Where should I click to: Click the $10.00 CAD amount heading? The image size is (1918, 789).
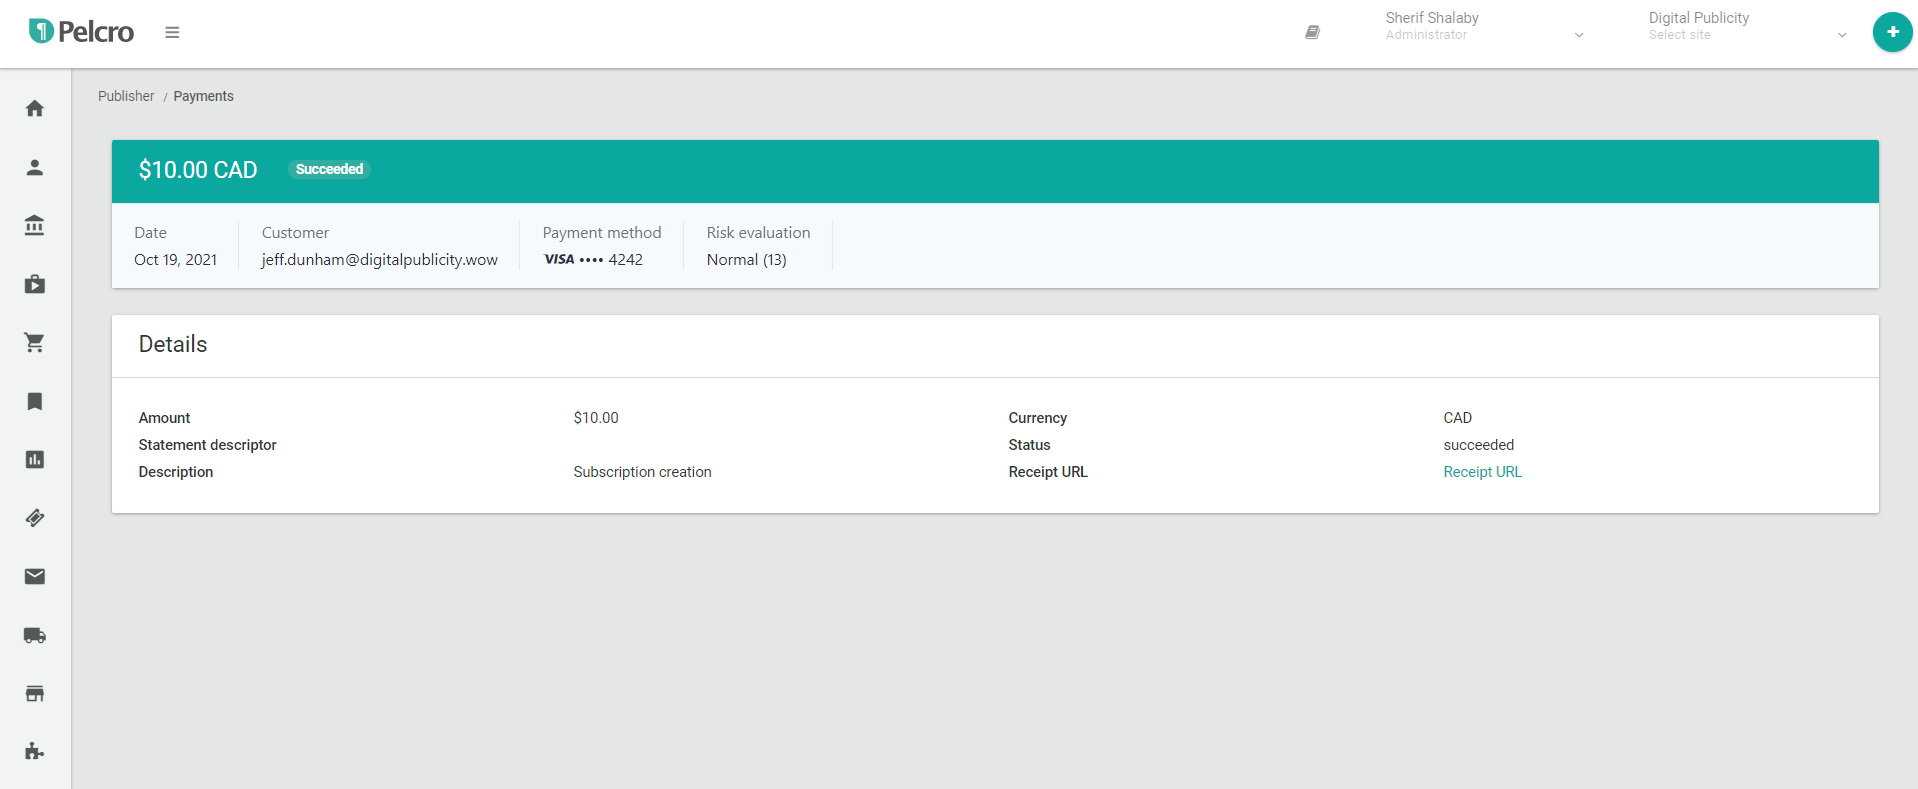pyautogui.click(x=198, y=170)
